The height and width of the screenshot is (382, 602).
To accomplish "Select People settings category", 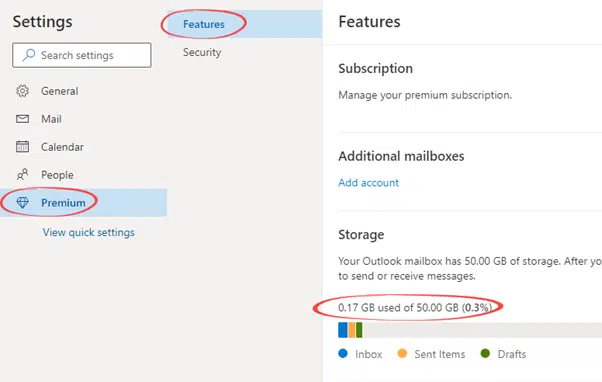I will (x=57, y=175).
